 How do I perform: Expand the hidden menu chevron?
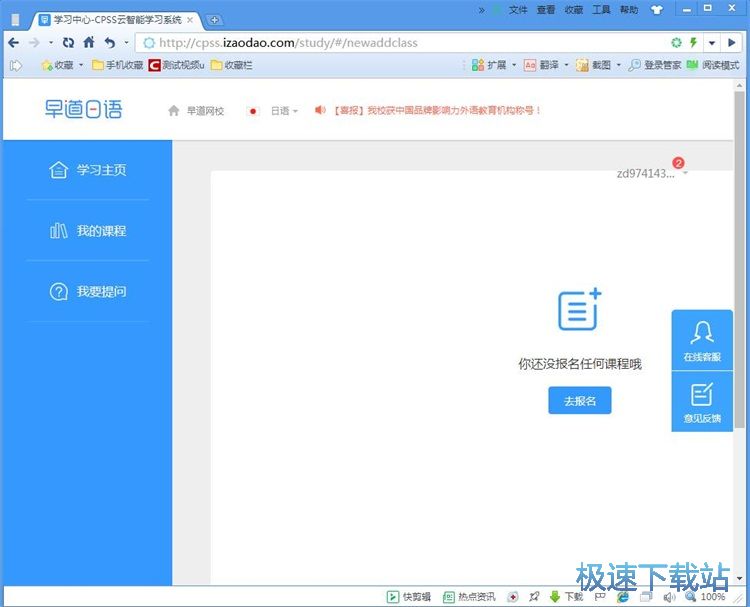click(482, 10)
